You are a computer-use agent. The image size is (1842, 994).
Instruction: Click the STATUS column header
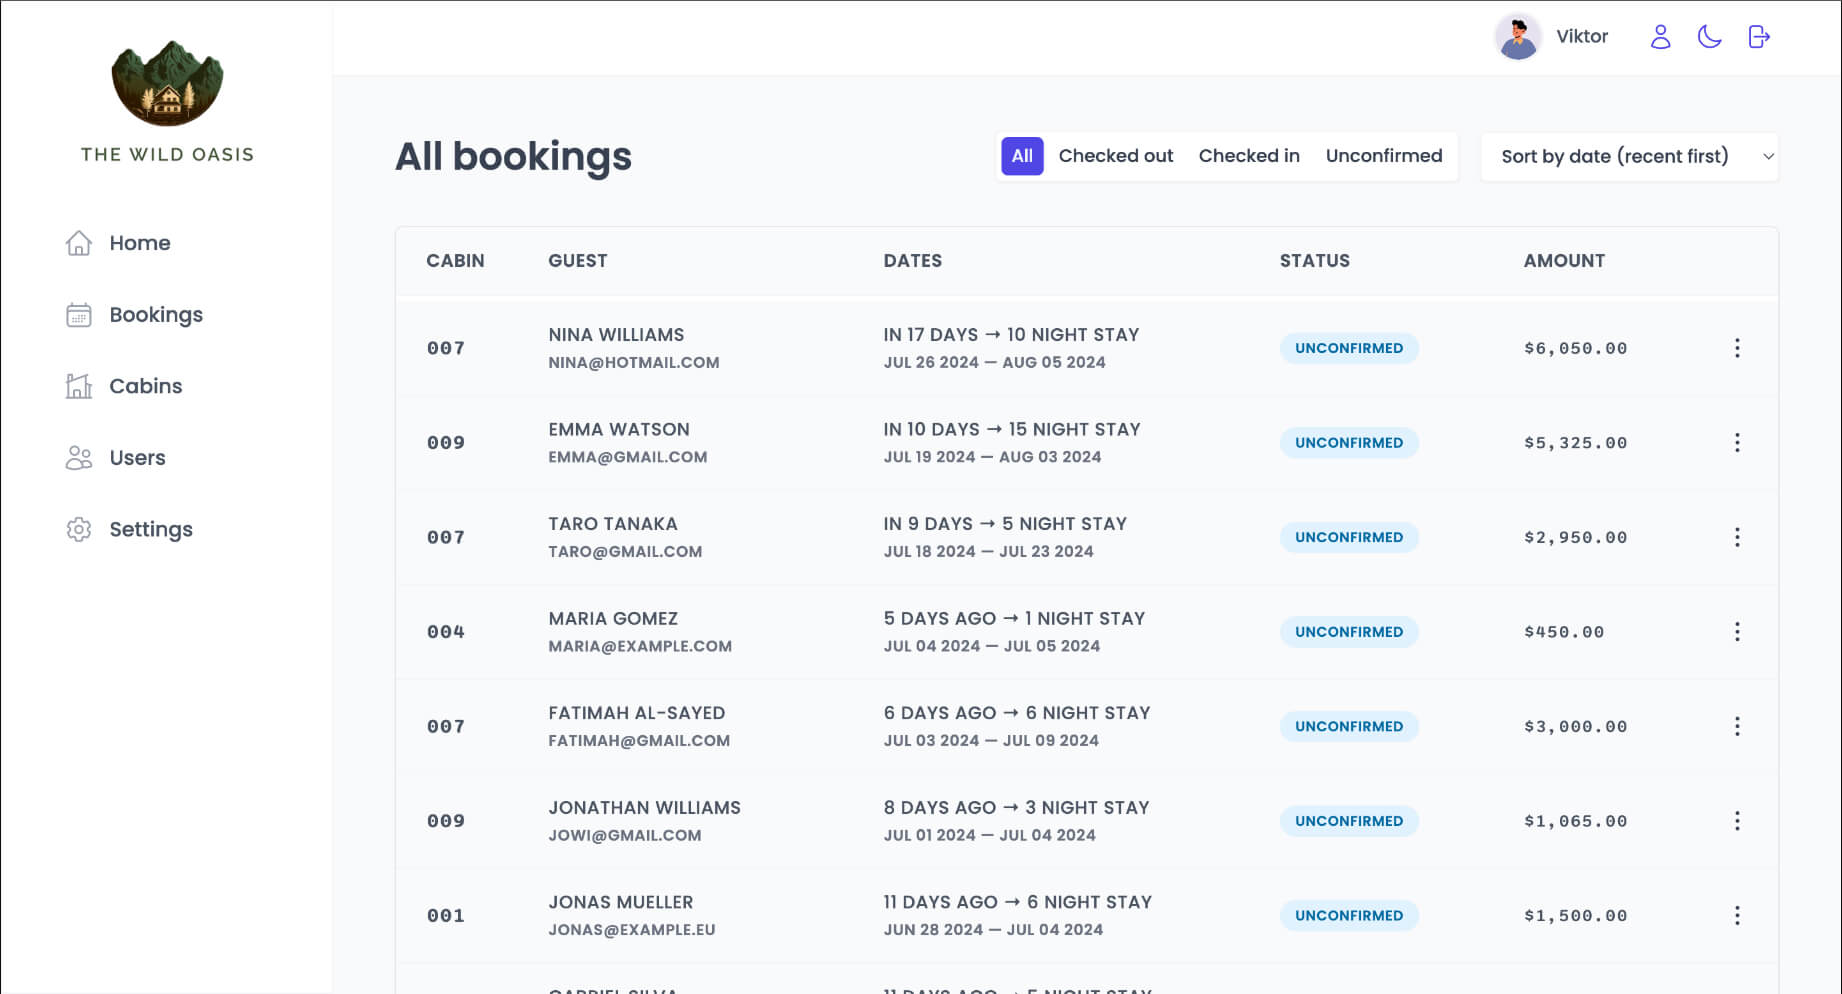[x=1315, y=261]
